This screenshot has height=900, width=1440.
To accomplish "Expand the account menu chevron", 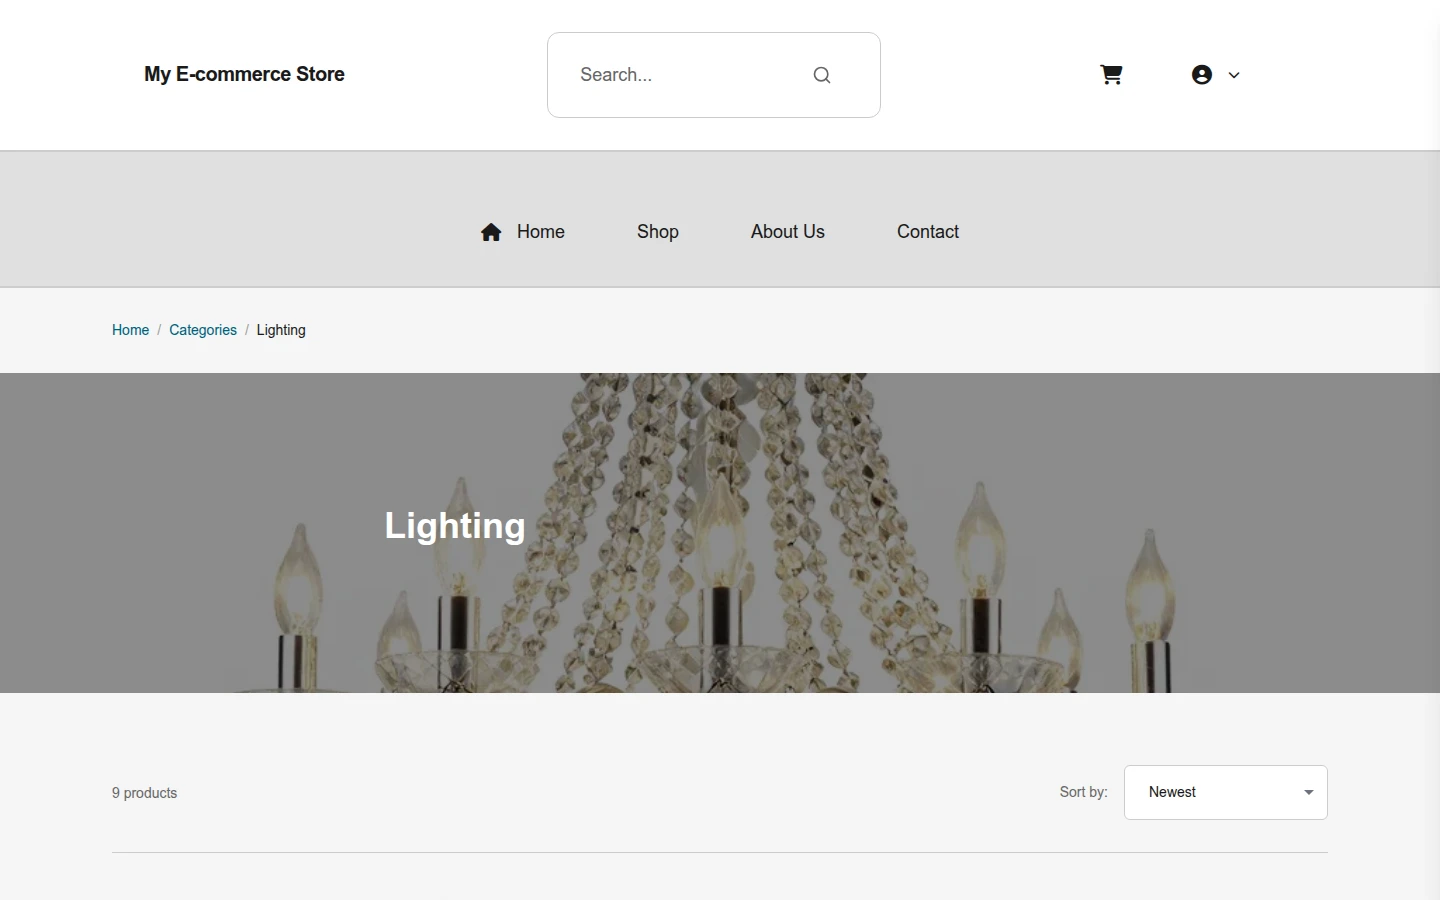I will pos(1234,75).
